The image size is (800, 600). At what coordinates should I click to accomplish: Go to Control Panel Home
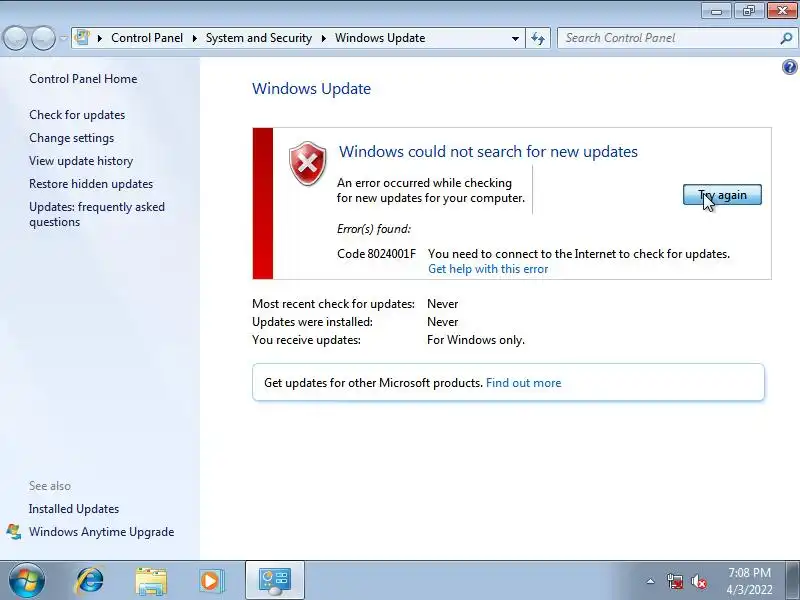click(x=83, y=79)
